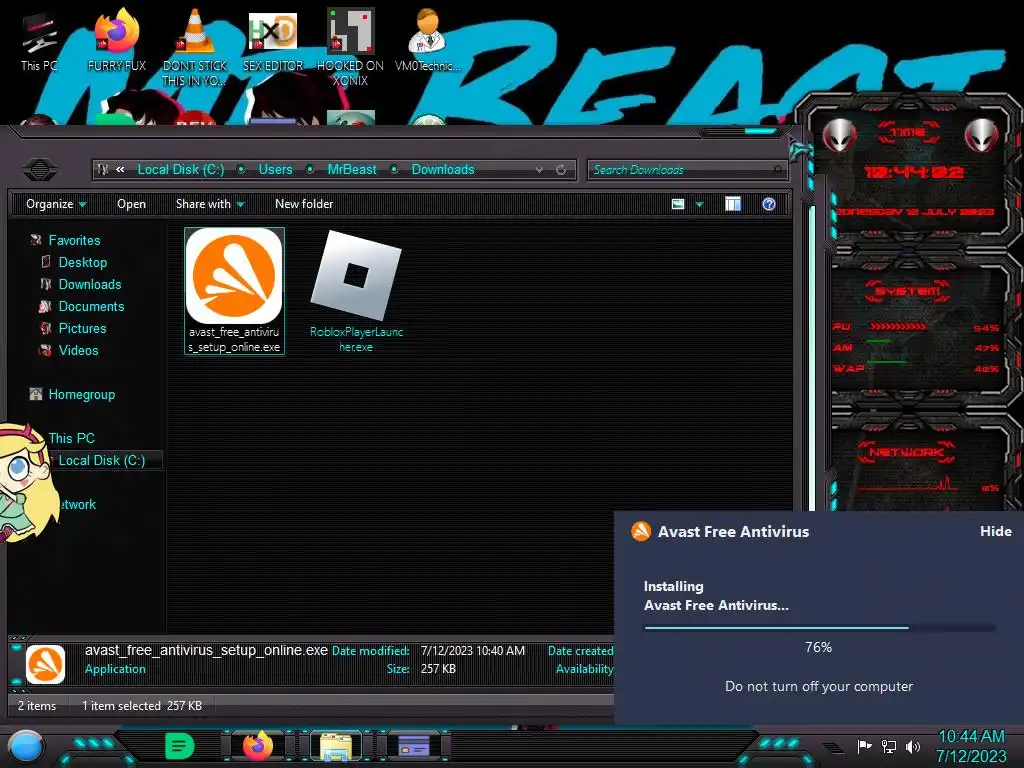Open network tray icon

coord(889,746)
